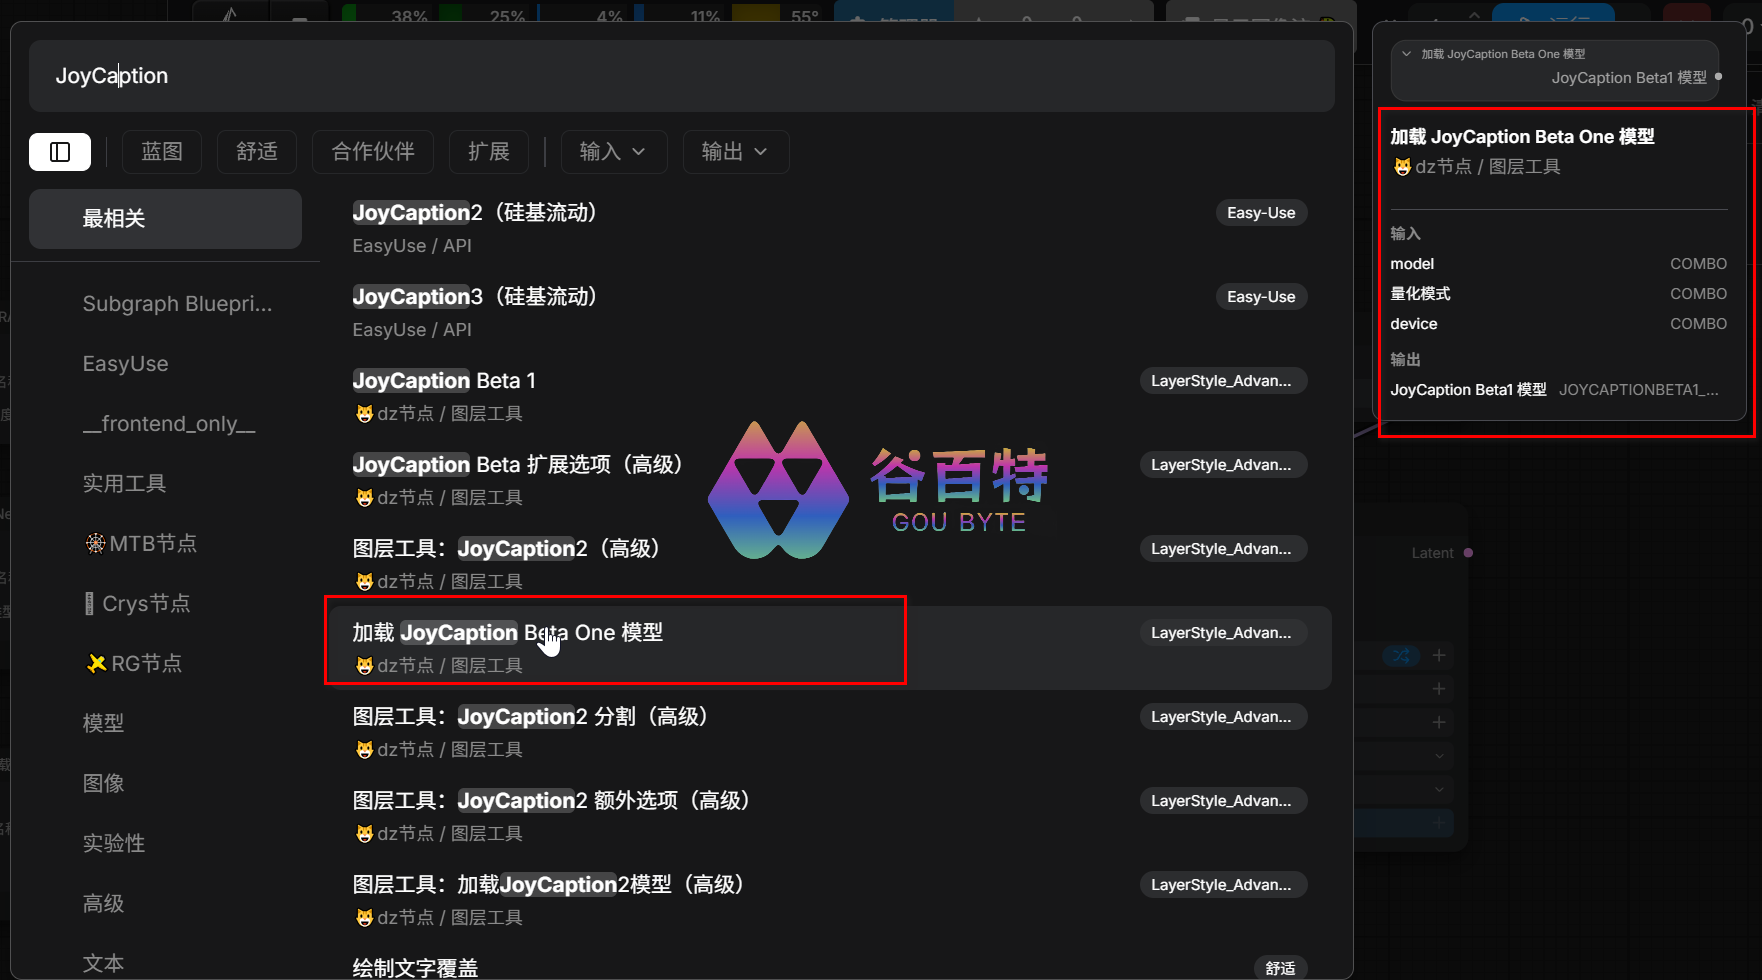1762x980 pixels.
Task: Select the 蓝图 filter chip
Action: (162, 152)
